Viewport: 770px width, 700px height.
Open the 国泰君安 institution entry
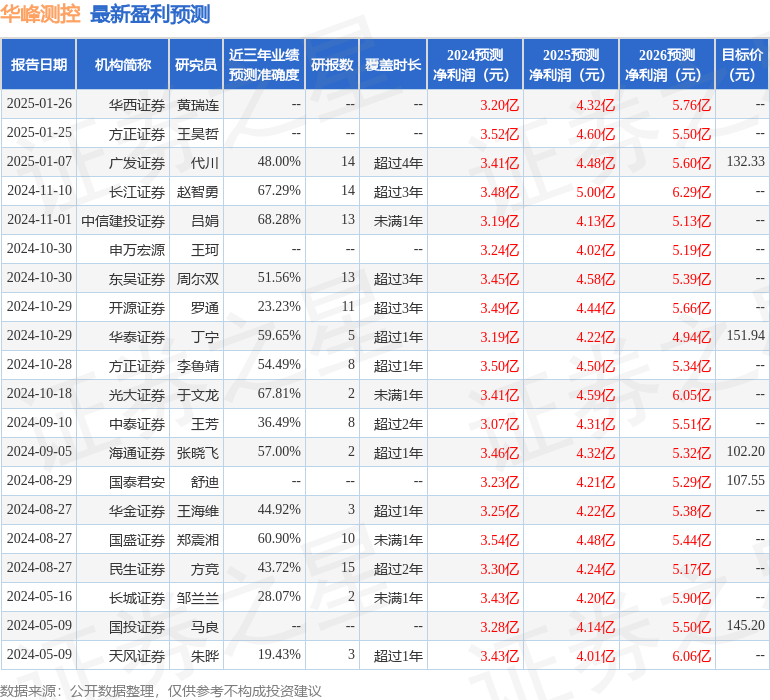tap(137, 481)
